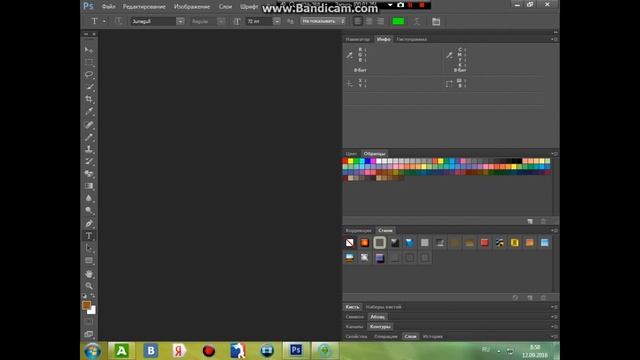The width and height of the screenshot is (640, 360).
Task: Switch to the Слои panel tab
Action: tap(410, 336)
